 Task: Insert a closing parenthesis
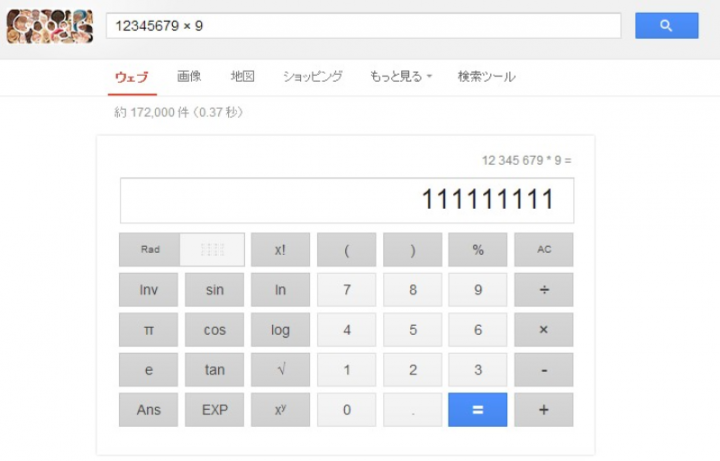413,250
